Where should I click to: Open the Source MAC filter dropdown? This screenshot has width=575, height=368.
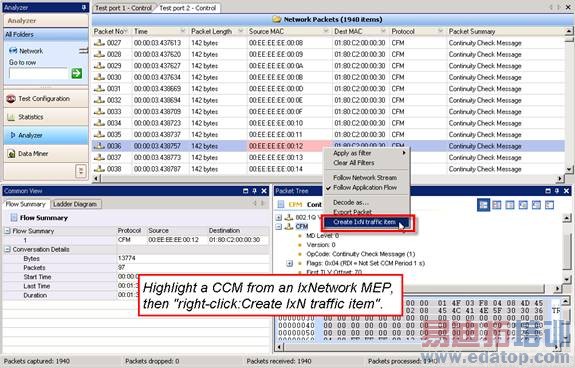326,31
